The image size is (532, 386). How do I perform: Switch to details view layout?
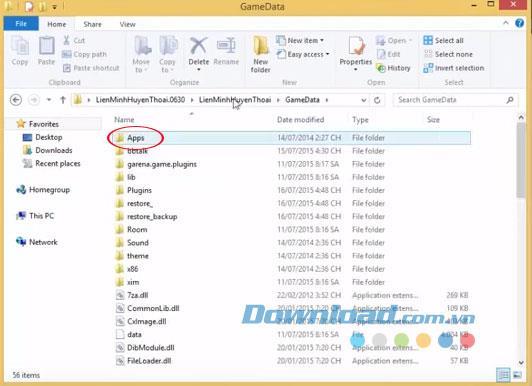coord(504,375)
